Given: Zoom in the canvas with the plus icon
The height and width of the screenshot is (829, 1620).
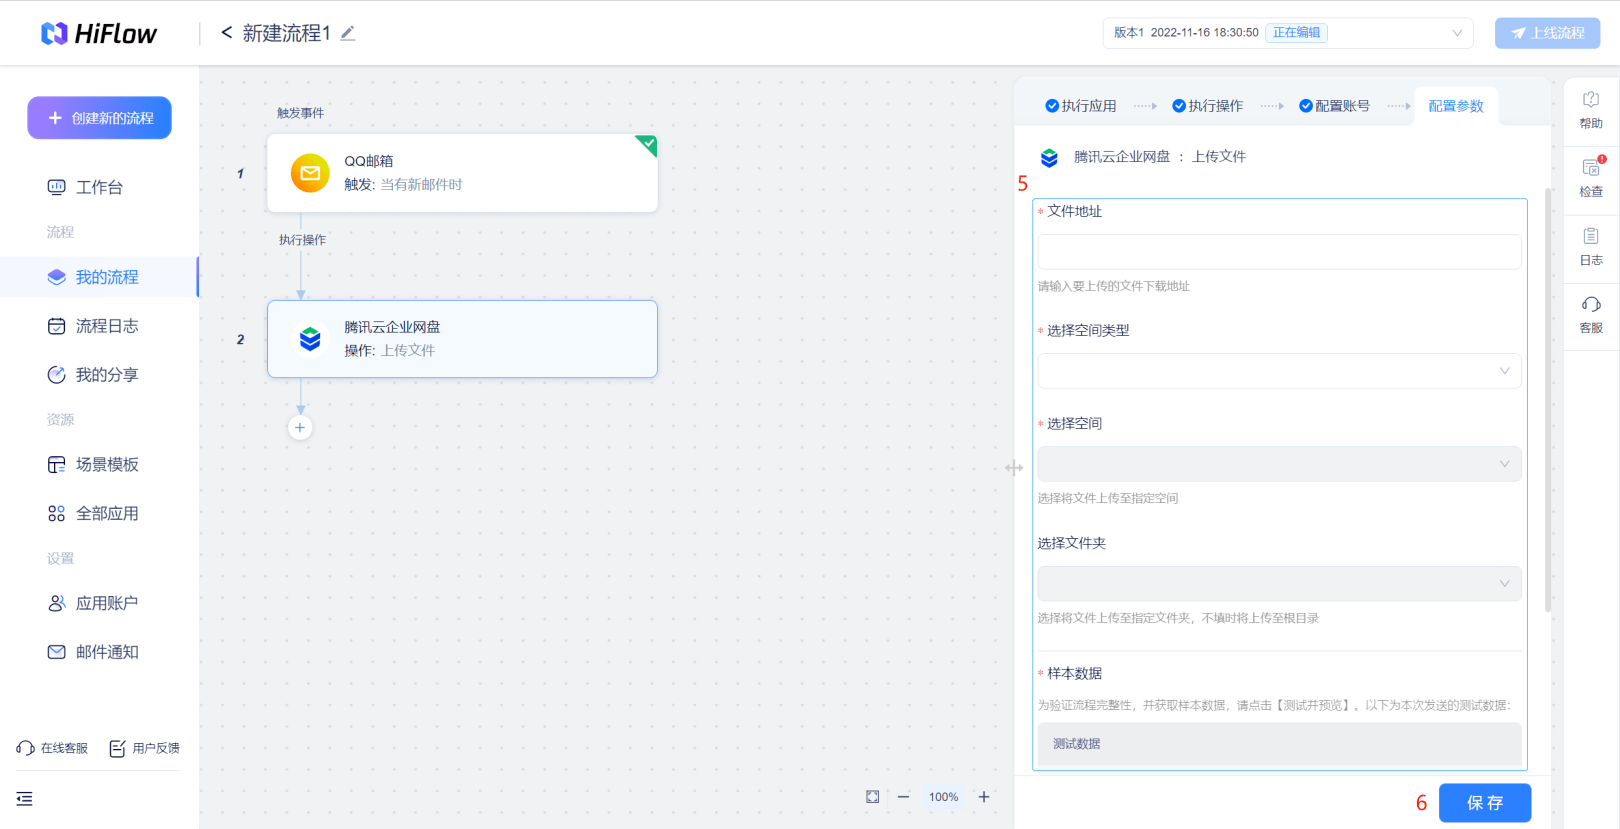Looking at the screenshot, I should coord(984,797).
